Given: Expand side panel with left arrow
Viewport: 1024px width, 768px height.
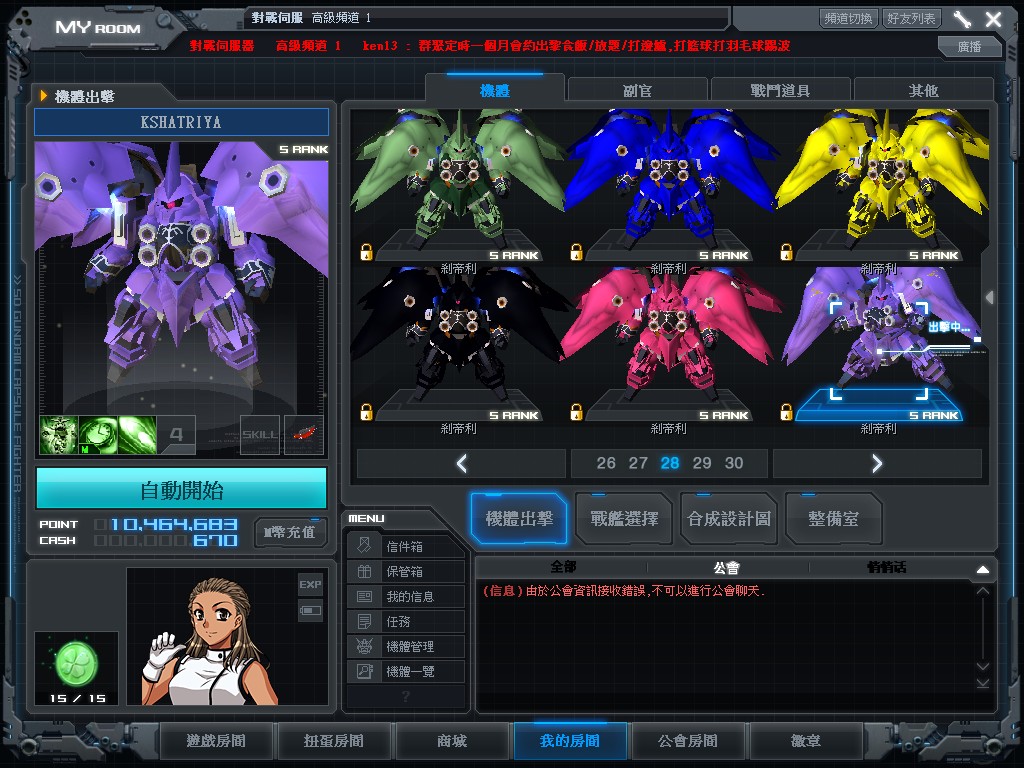Looking at the screenshot, I should pos(990,297).
